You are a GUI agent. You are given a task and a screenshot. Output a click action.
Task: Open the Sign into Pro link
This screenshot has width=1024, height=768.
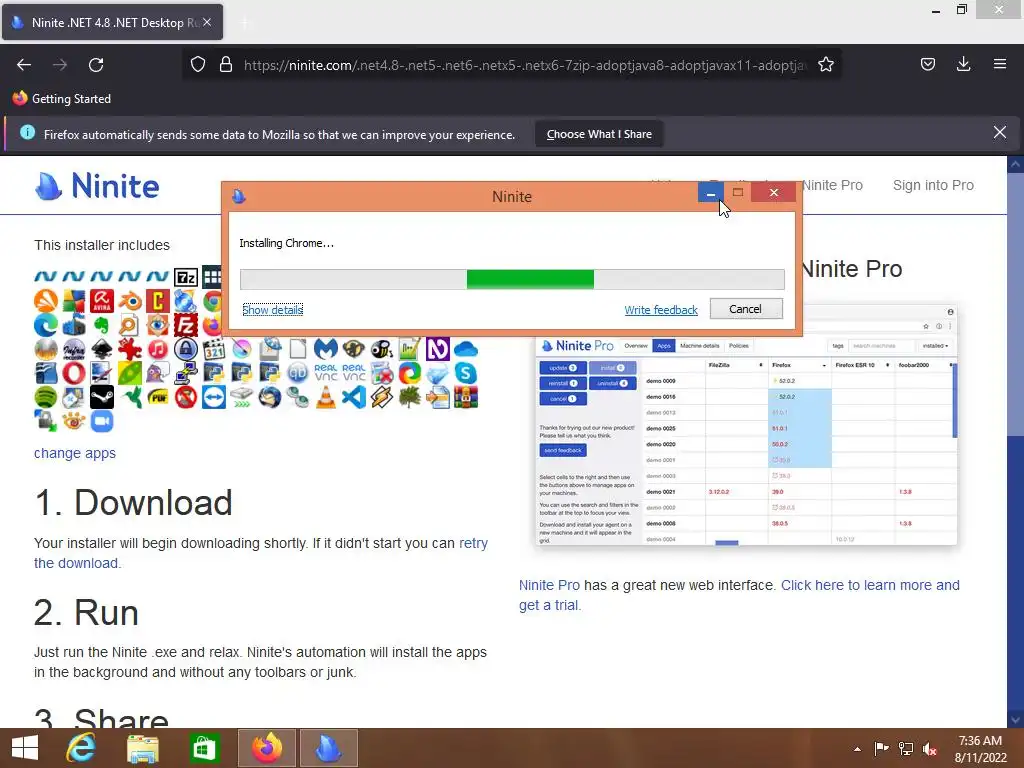coord(933,185)
